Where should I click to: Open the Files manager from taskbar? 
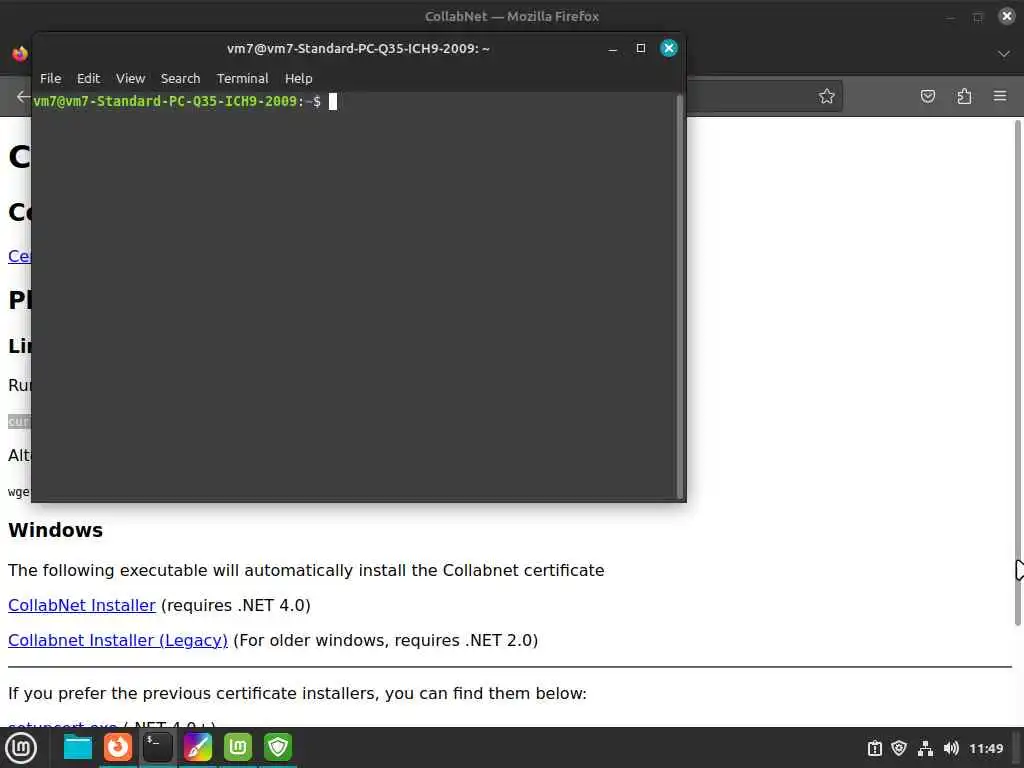[x=78, y=747]
